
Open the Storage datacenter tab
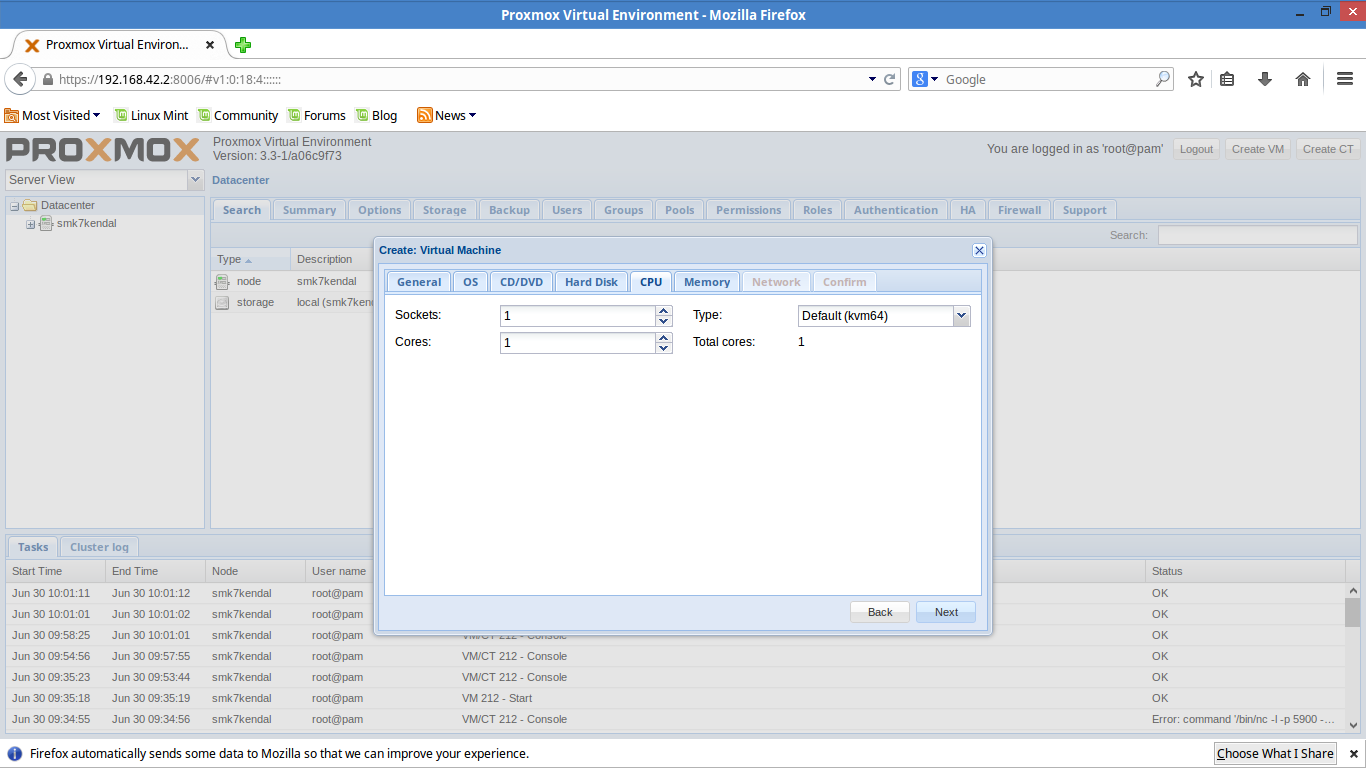coord(444,210)
